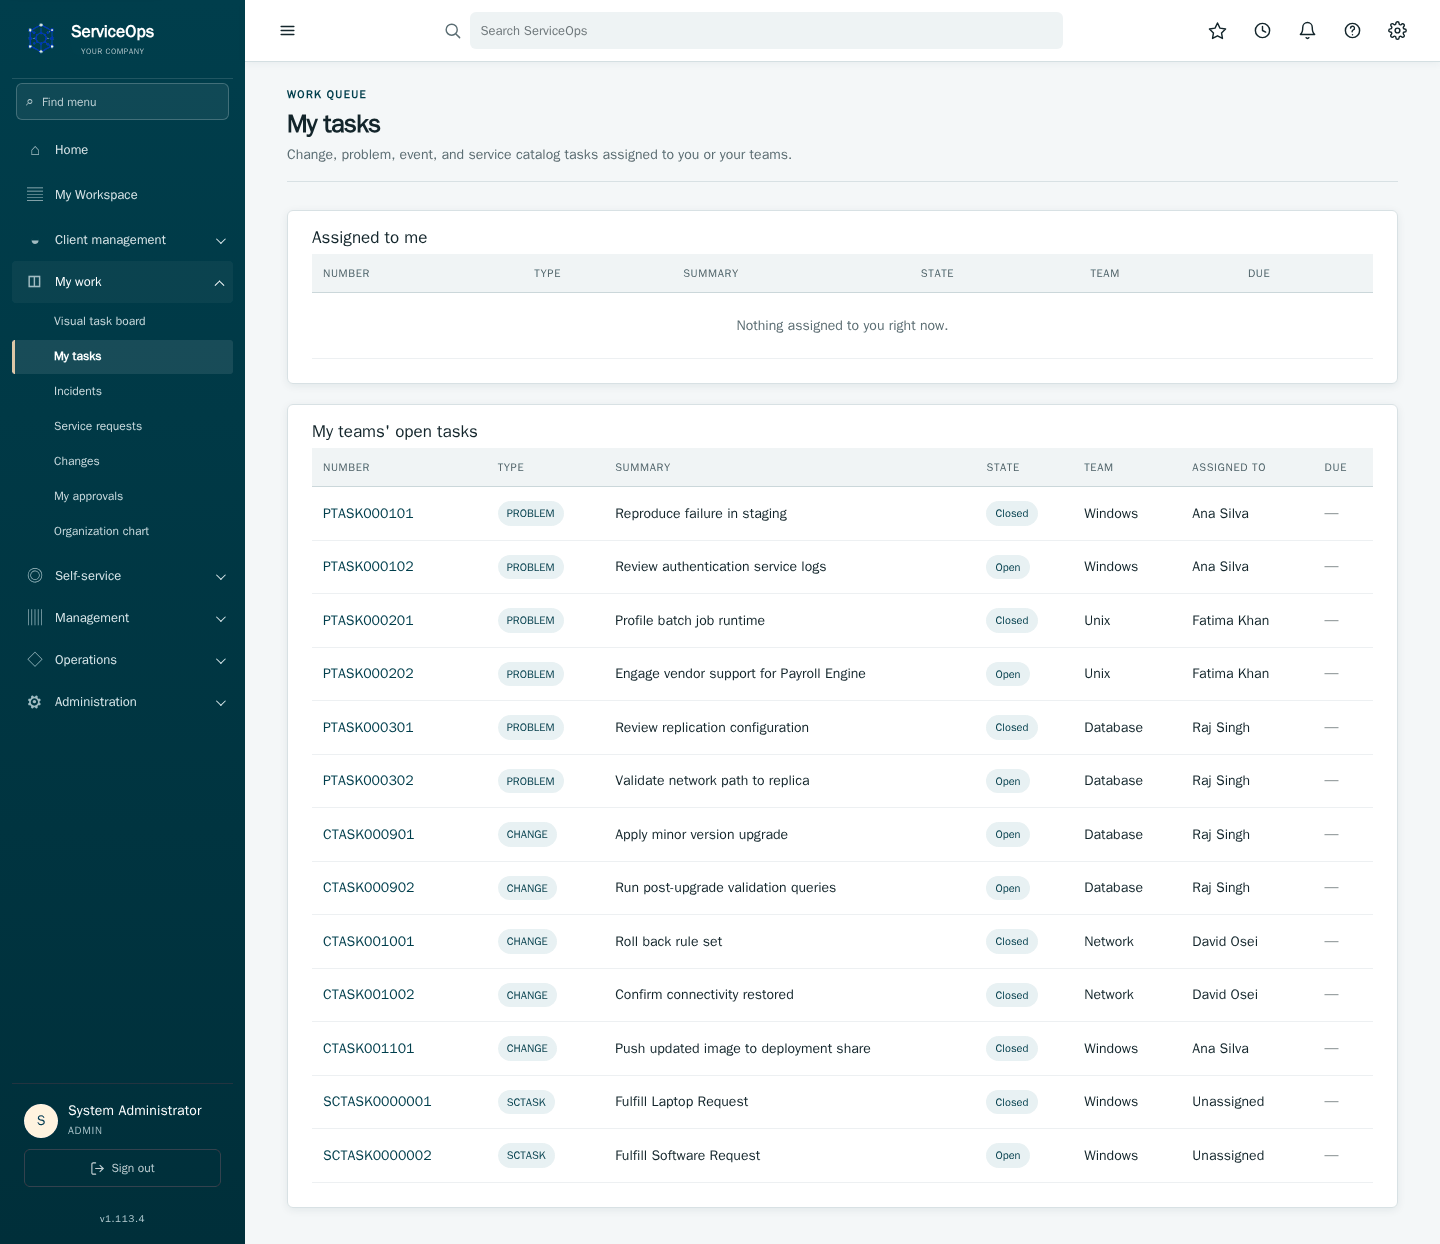Focus the Search ServiceOps field
This screenshot has height=1244, width=1440.
(x=766, y=31)
